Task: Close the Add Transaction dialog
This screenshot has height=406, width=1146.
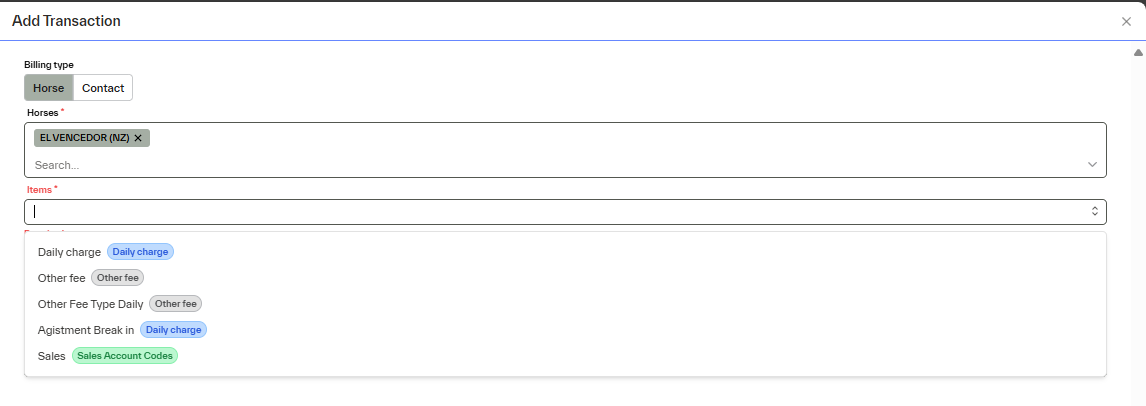Action: 1126,21
